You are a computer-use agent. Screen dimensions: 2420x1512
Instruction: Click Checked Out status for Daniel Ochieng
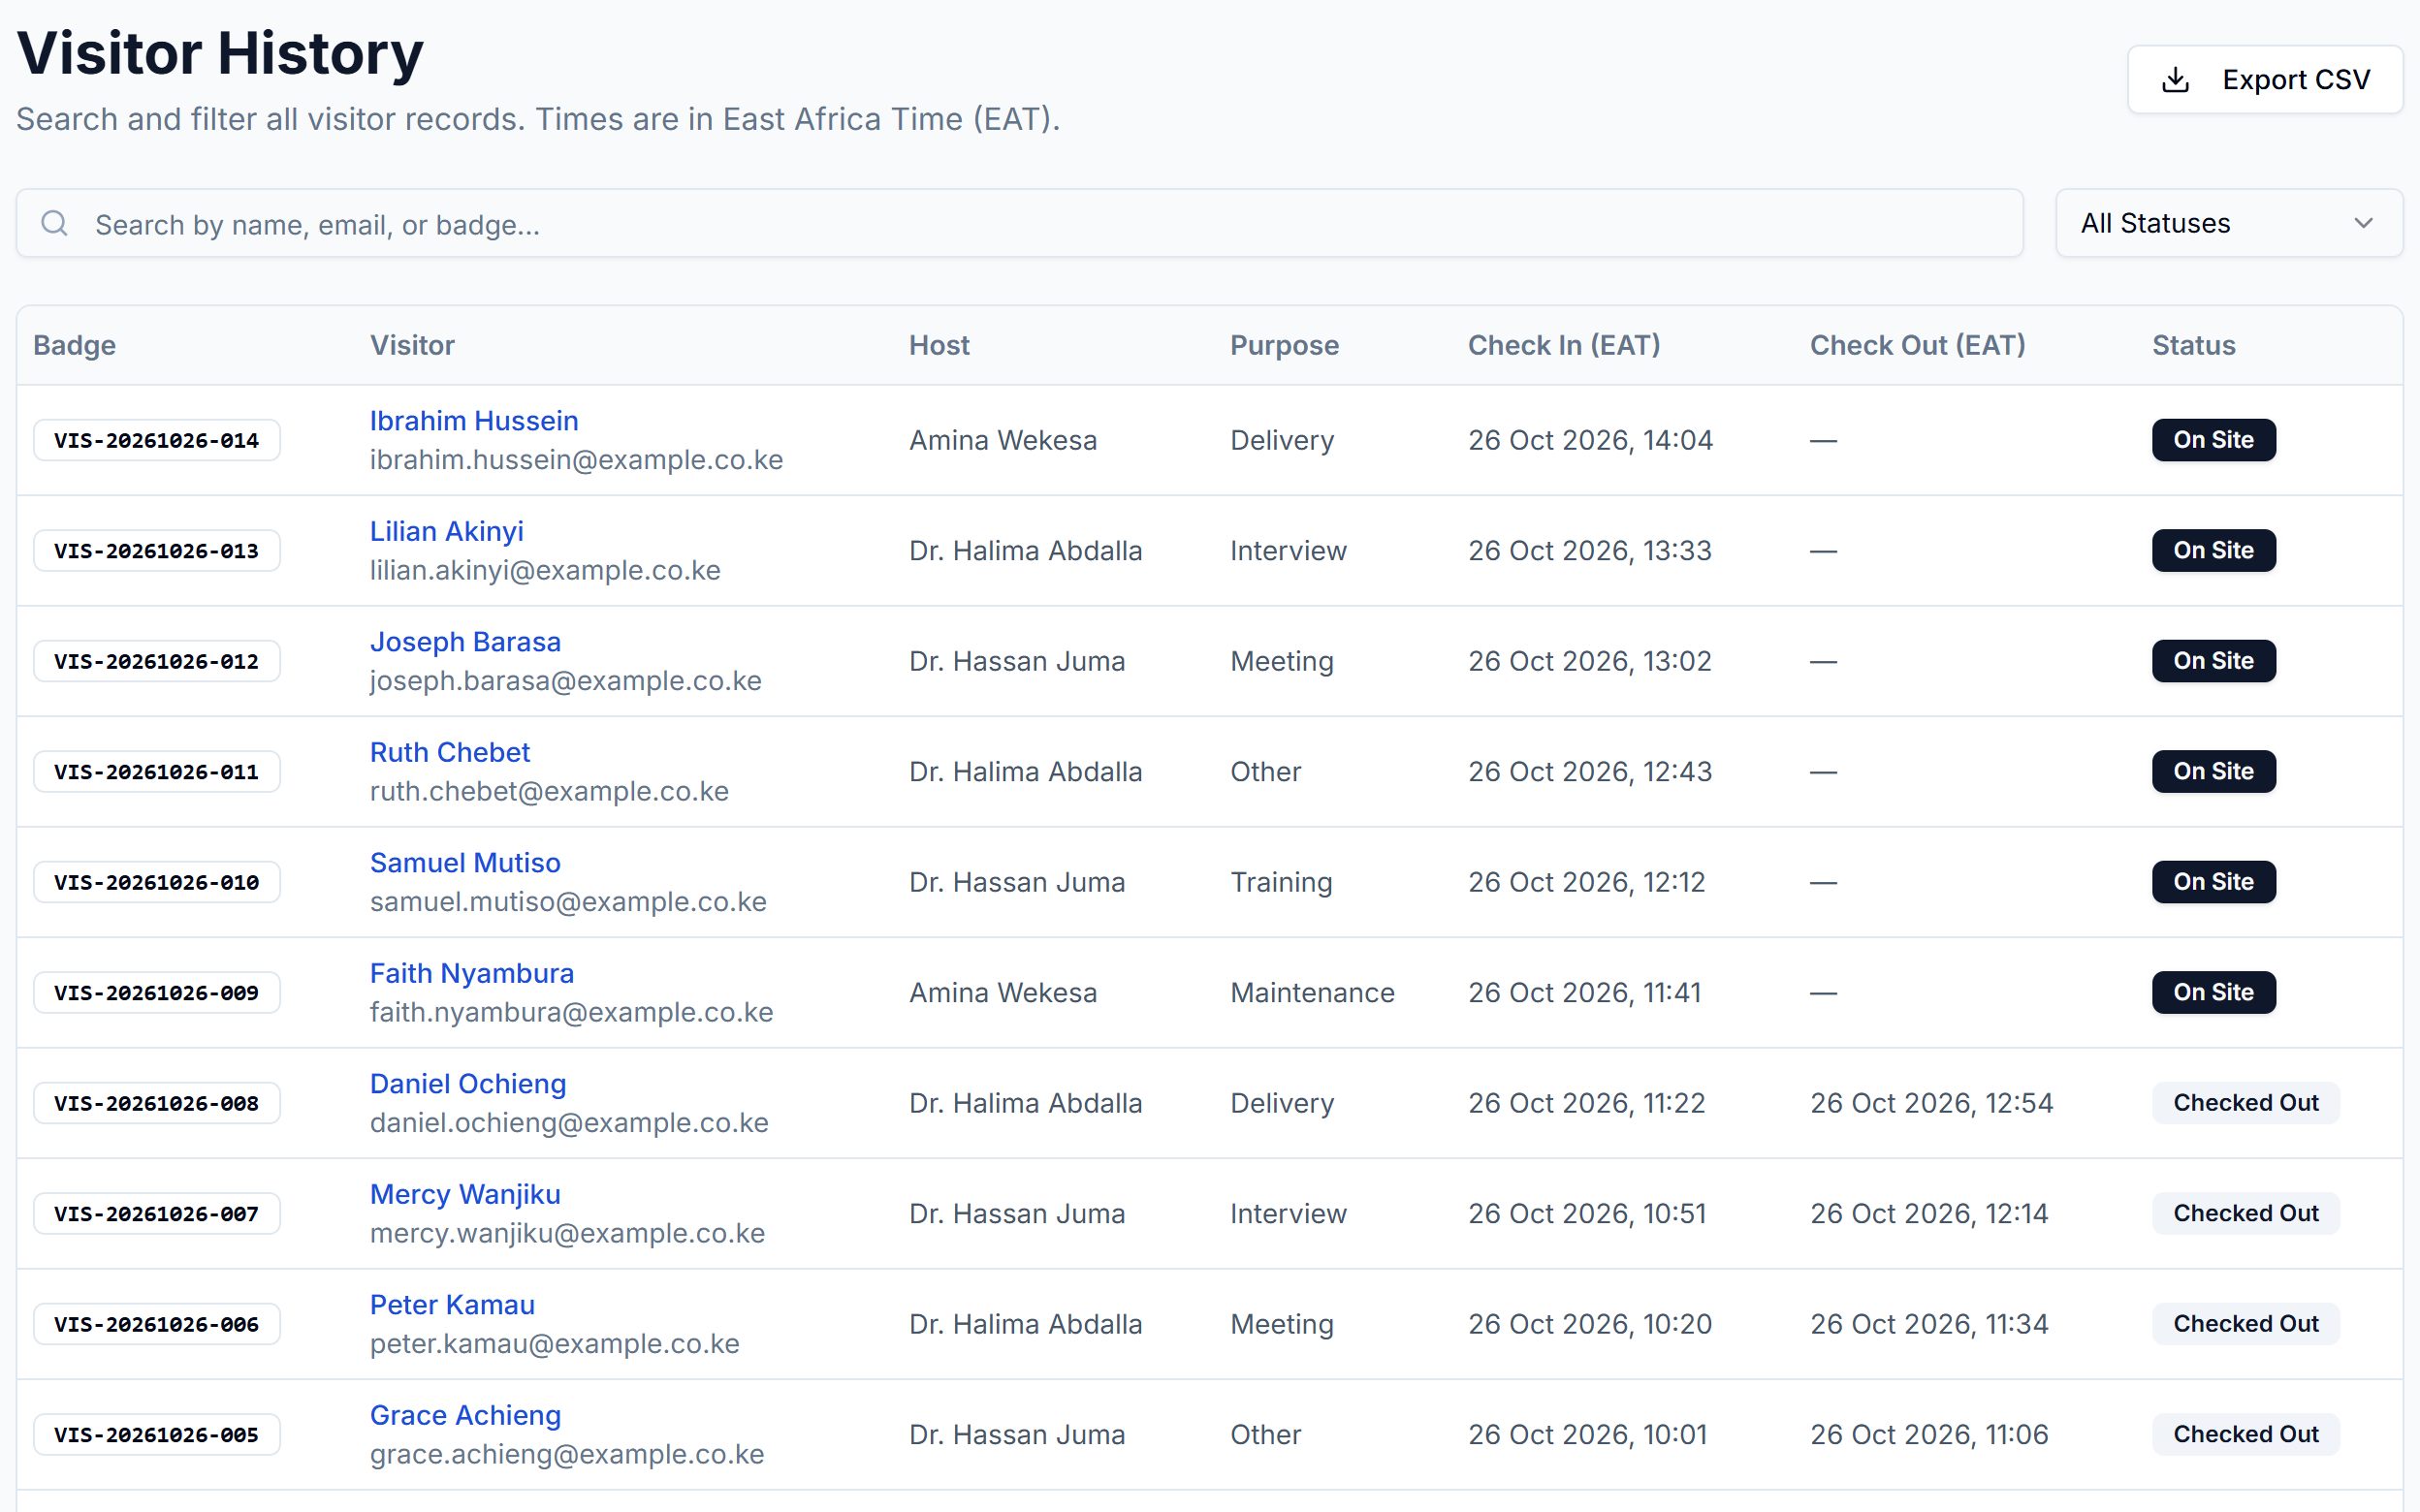point(2245,1103)
